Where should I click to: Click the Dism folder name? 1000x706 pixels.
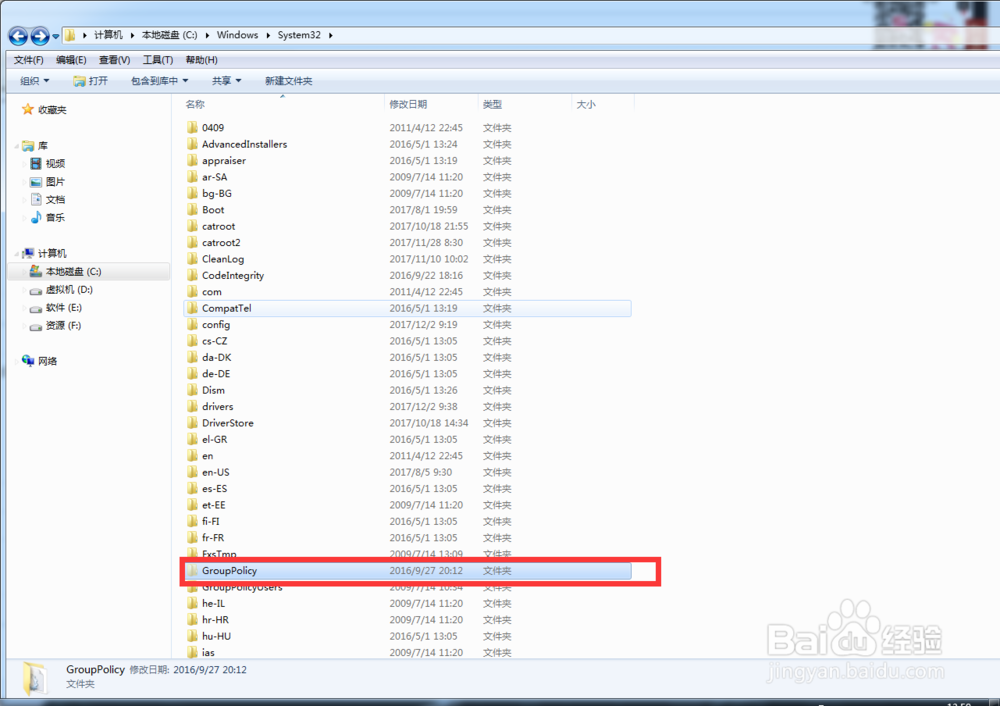213,390
